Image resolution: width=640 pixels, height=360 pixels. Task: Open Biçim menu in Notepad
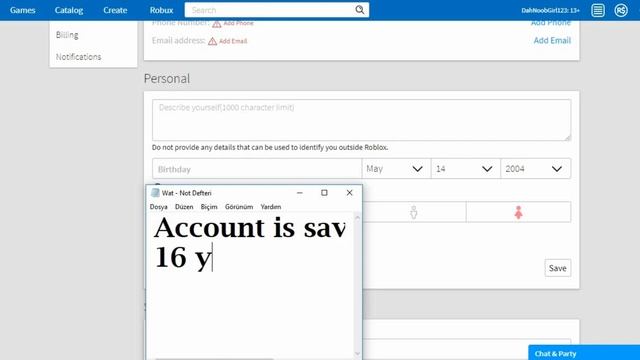209,207
